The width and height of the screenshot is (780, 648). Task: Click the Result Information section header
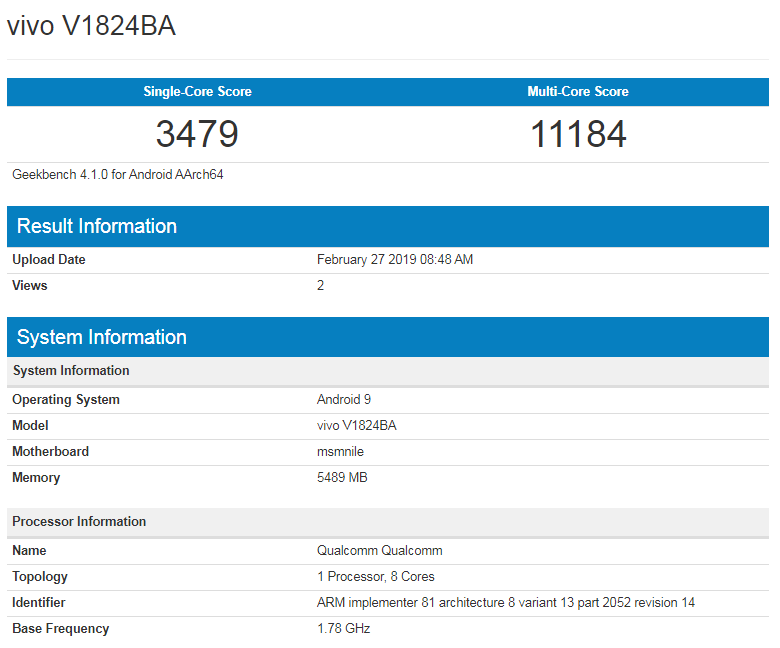pyautogui.click(x=388, y=226)
